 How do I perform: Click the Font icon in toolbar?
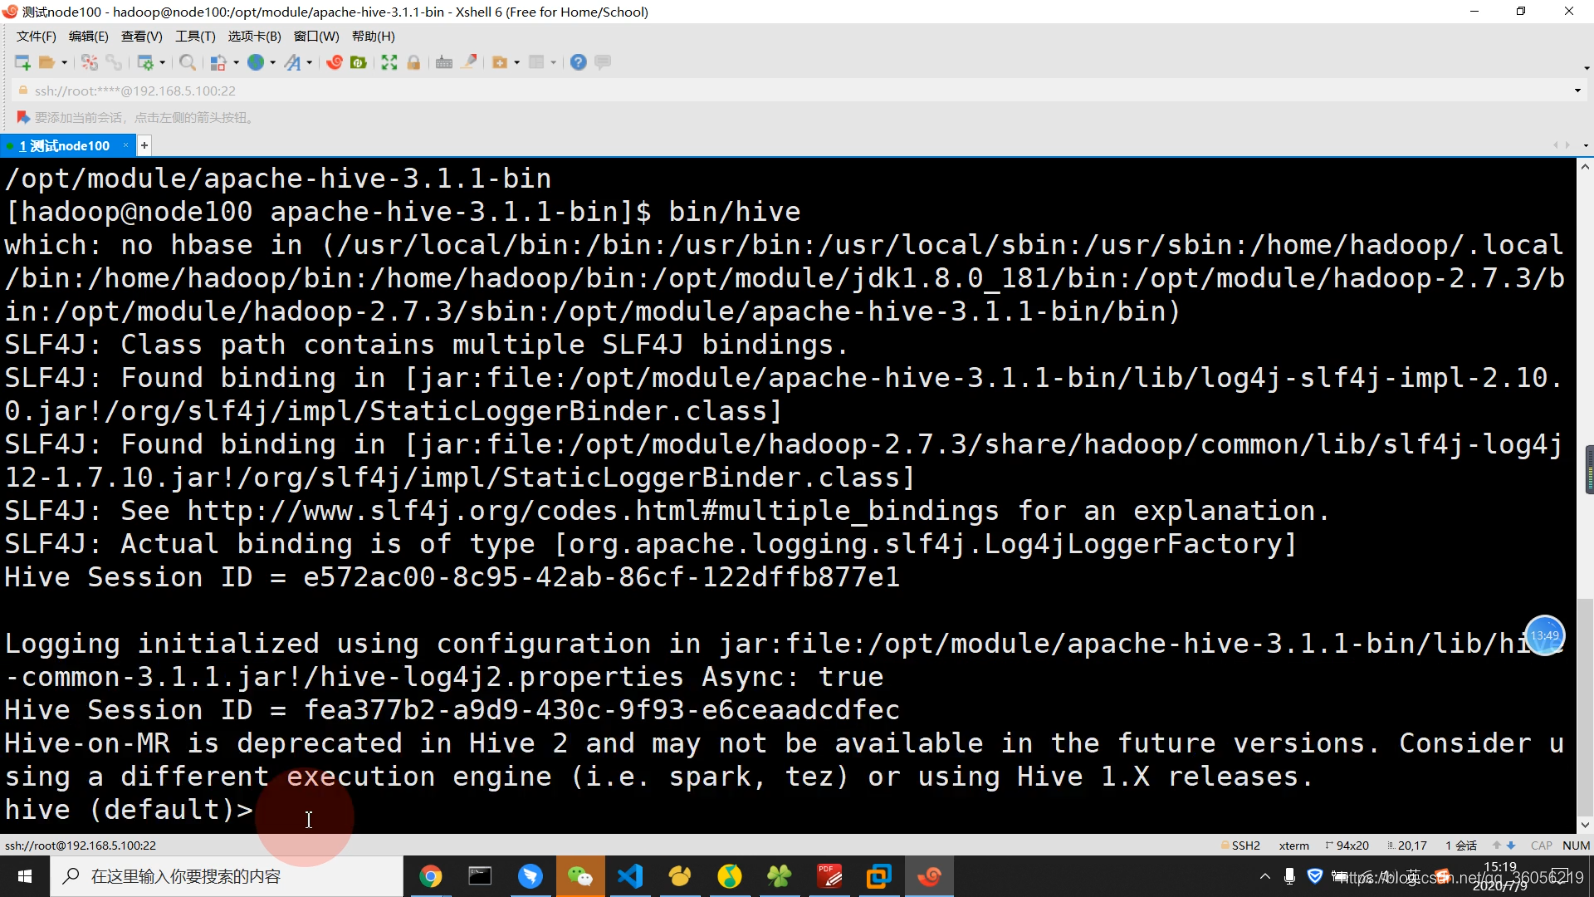[292, 62]
